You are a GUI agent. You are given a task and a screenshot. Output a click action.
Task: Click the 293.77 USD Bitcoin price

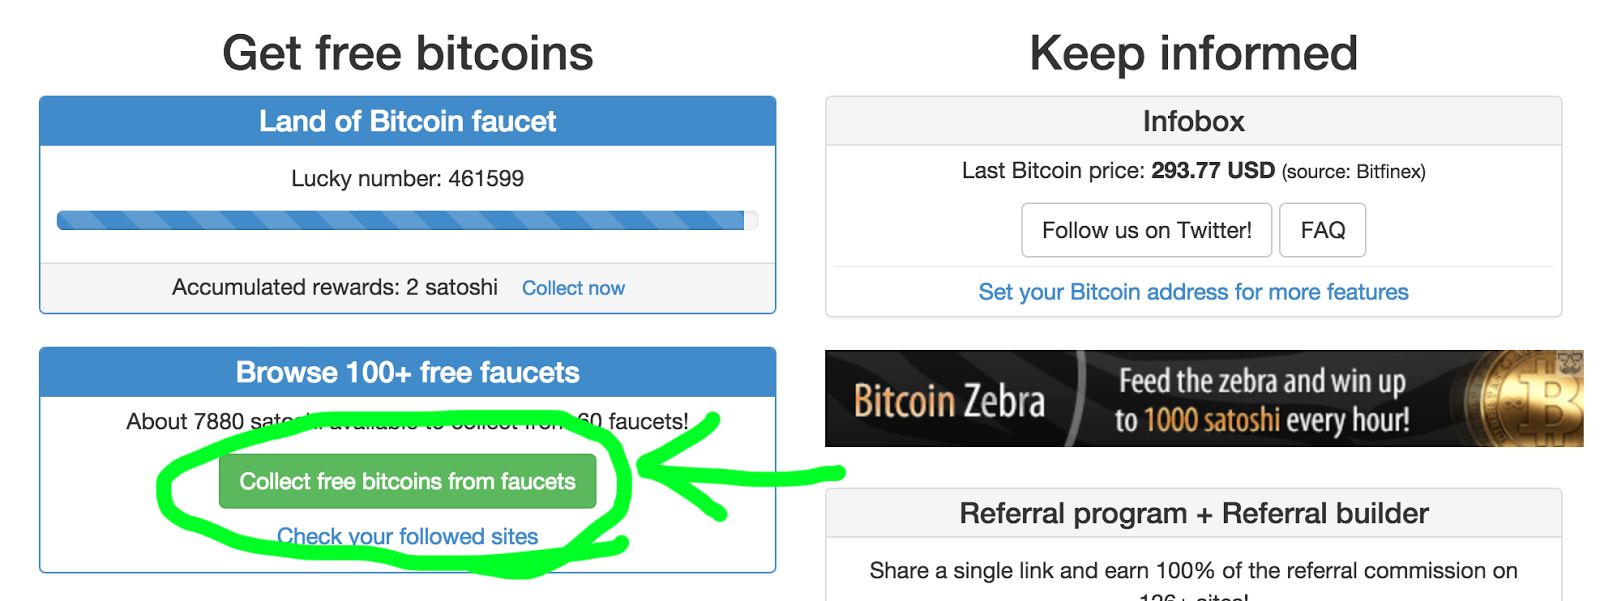click(1212, 171)
